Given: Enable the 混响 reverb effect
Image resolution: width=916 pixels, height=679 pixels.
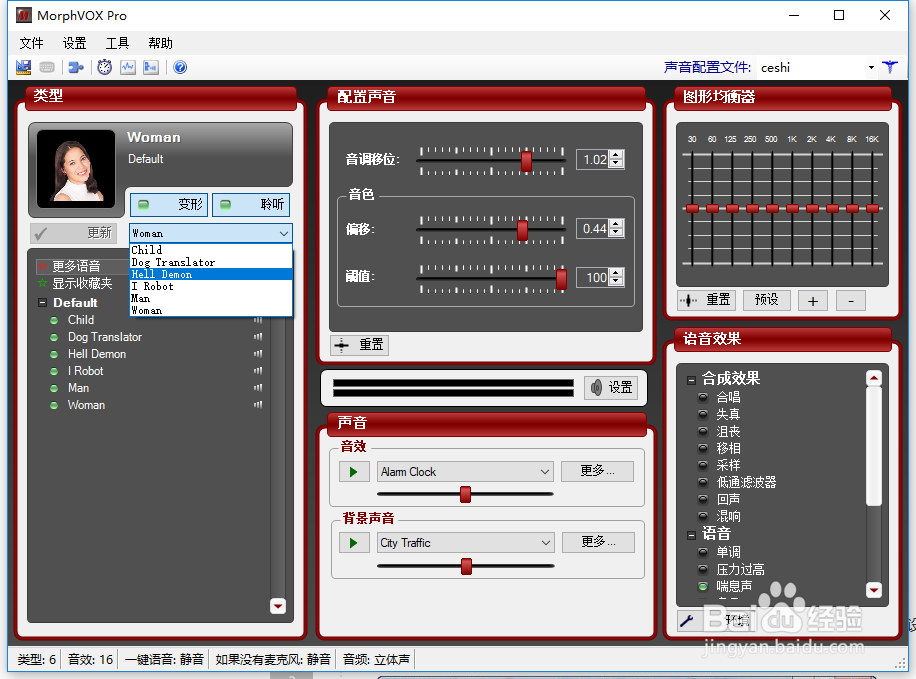Looking at the screenshot, I should point(703,516).
